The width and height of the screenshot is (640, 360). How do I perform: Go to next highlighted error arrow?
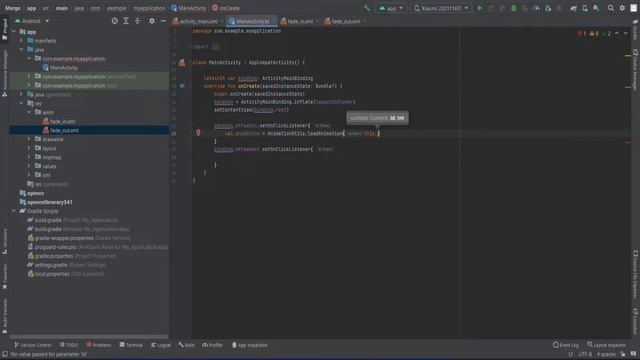[626, 33]
